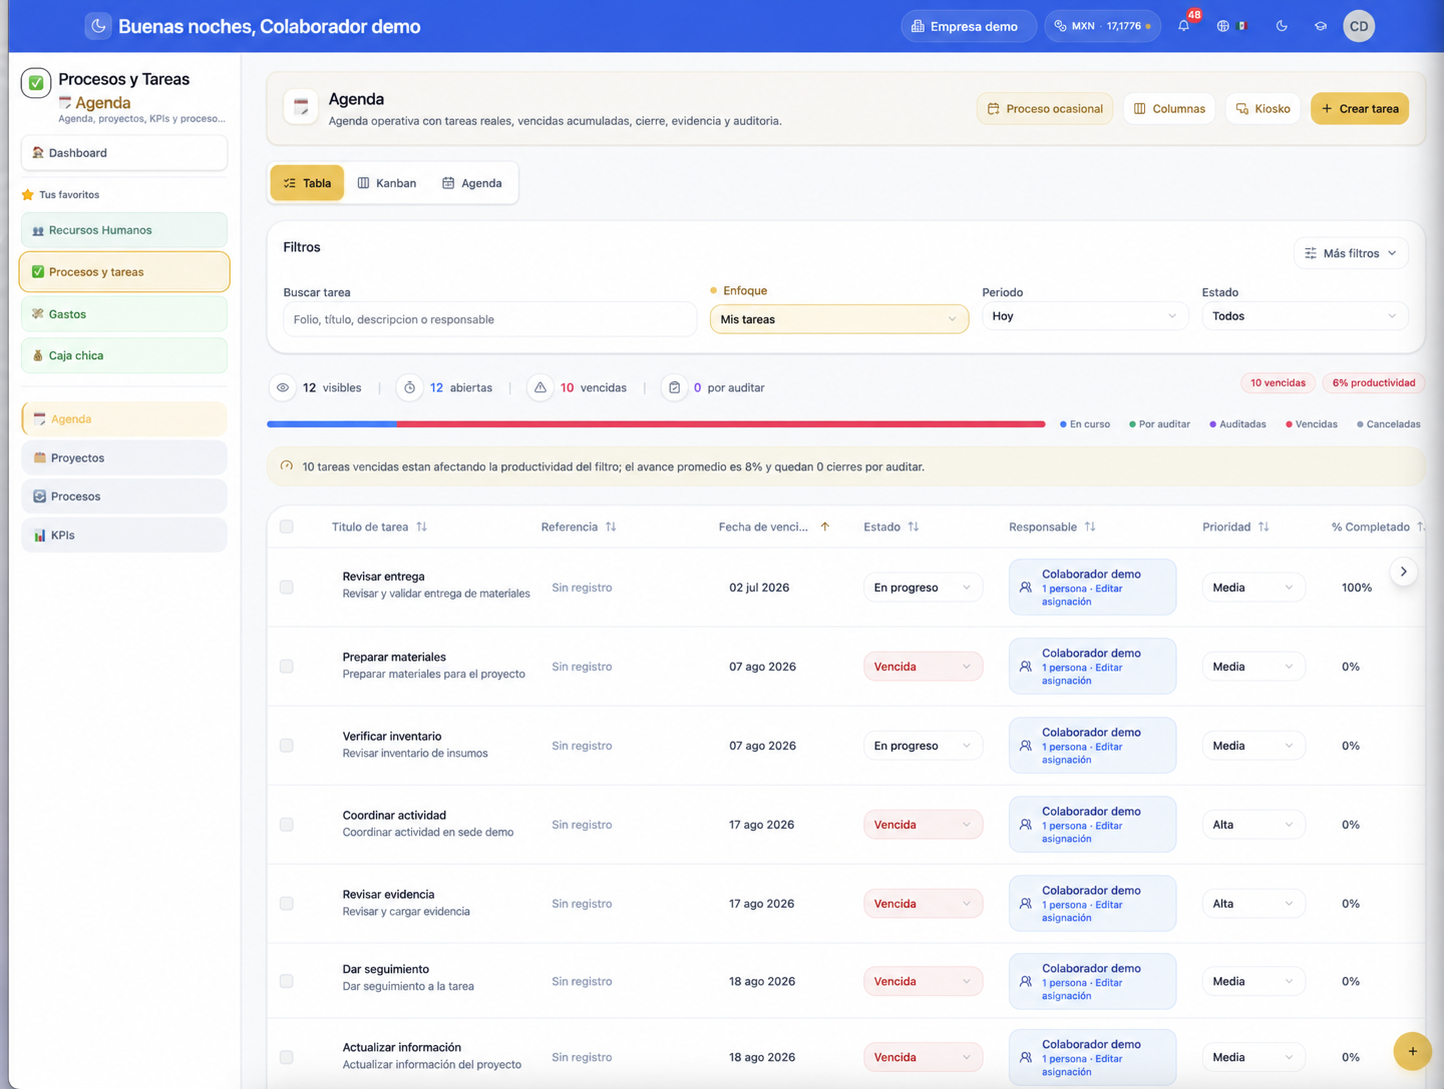Check the Preparar materiales row checkbox

click(x=287, y=666)
